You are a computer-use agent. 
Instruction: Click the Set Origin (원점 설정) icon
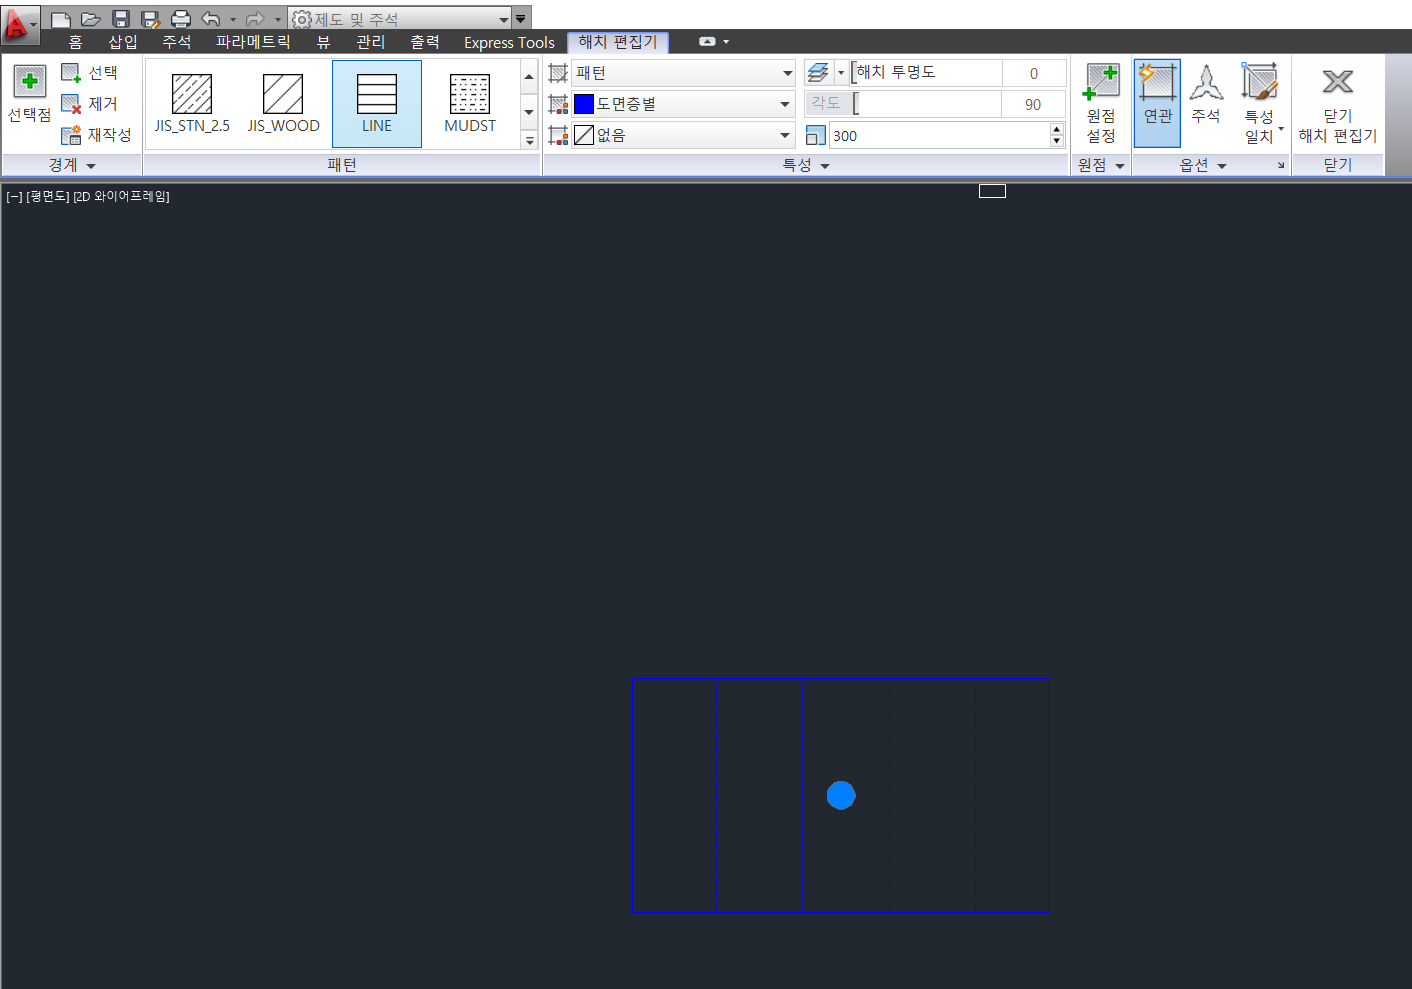[1101, 83]
